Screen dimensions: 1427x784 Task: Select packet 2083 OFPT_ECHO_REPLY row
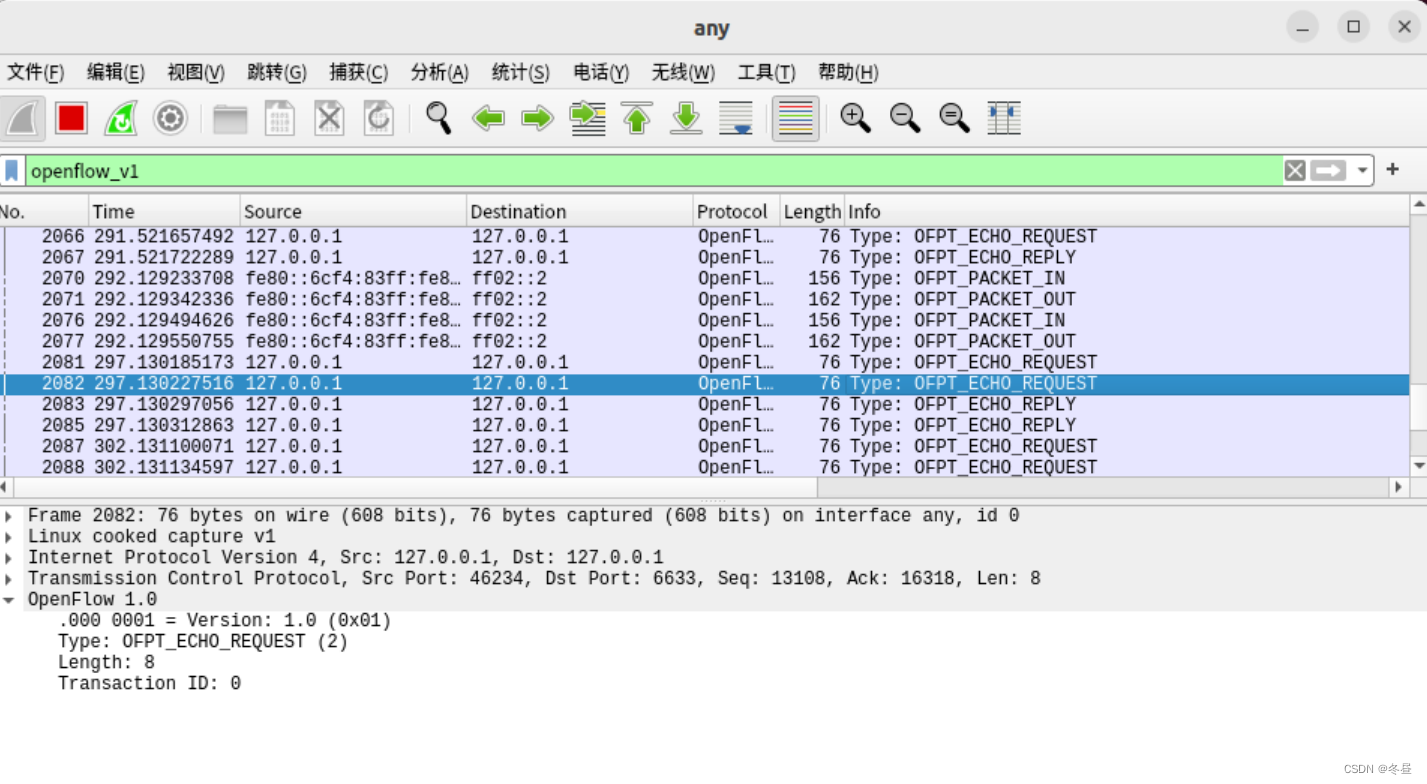pyautogui.click(x=705, y=405)
